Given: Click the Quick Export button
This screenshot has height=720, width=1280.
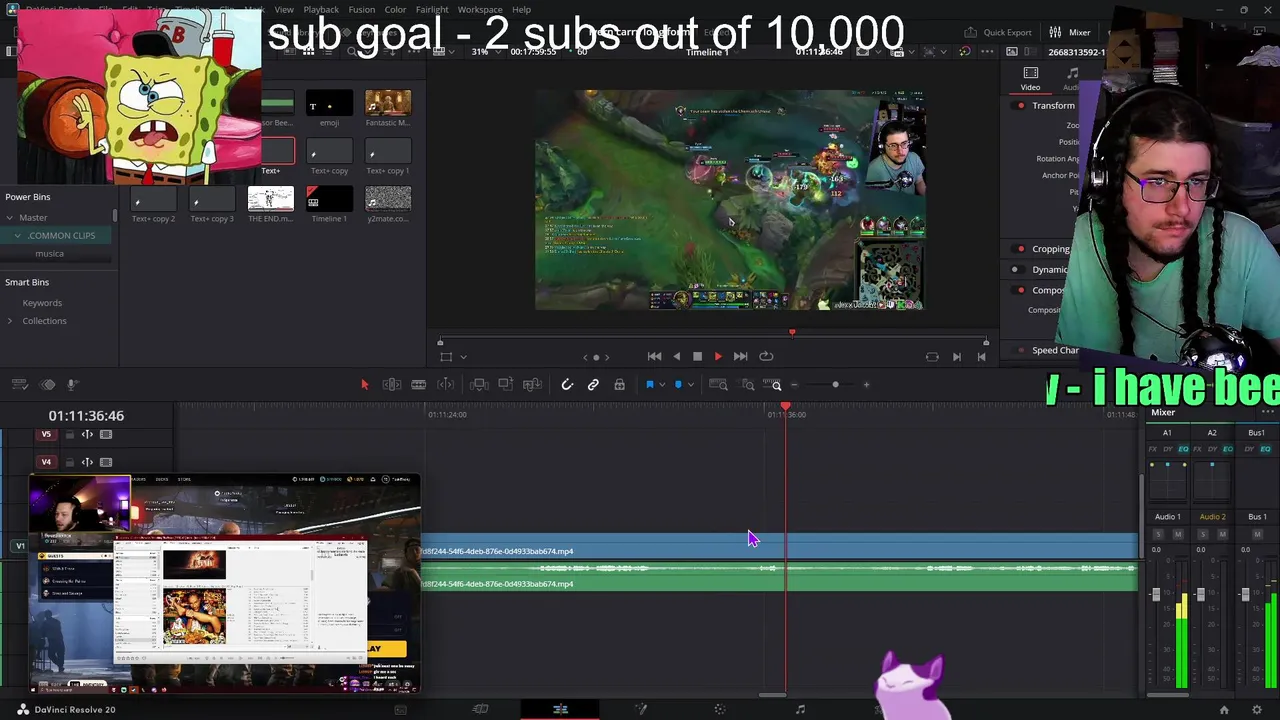Looking at the screenshot, I should coord(997,32).
